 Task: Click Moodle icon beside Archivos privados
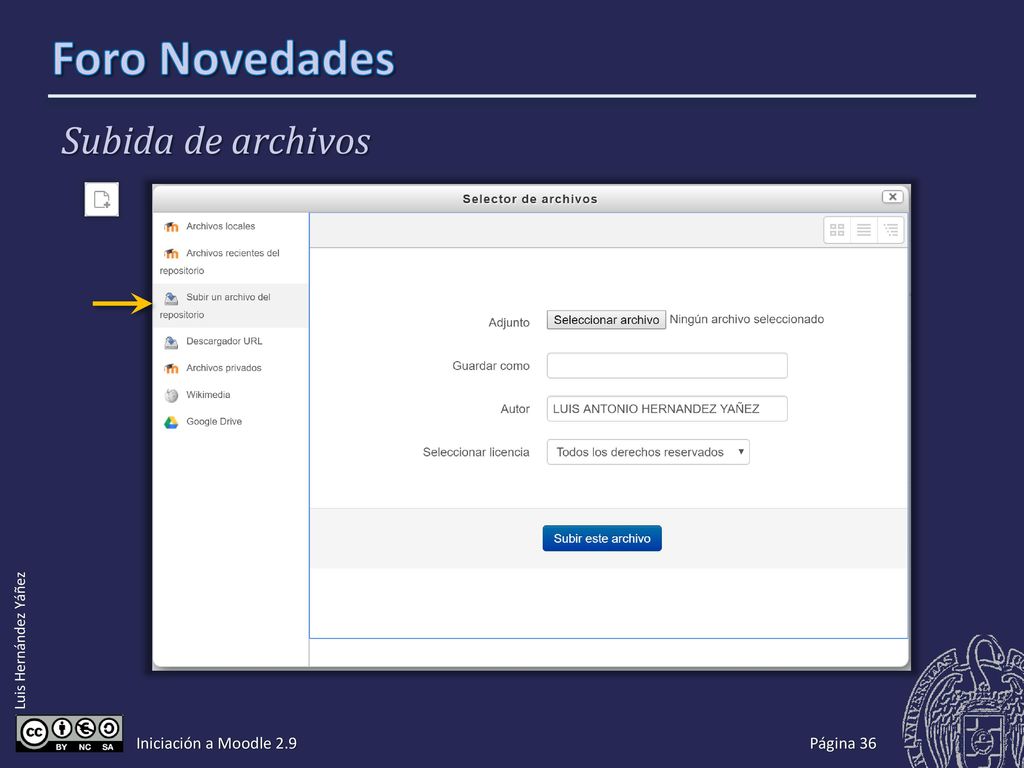point(171,368)
